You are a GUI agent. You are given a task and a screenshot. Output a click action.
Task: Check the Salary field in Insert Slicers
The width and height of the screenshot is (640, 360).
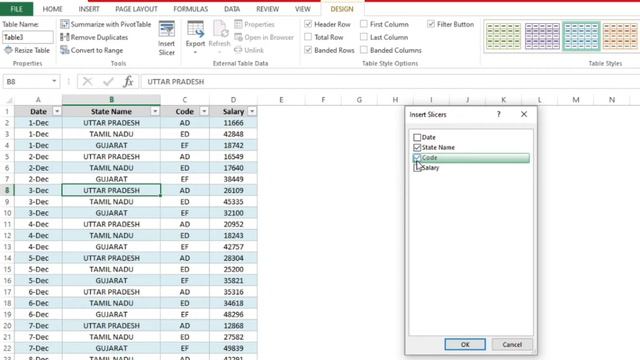point(417,168)
